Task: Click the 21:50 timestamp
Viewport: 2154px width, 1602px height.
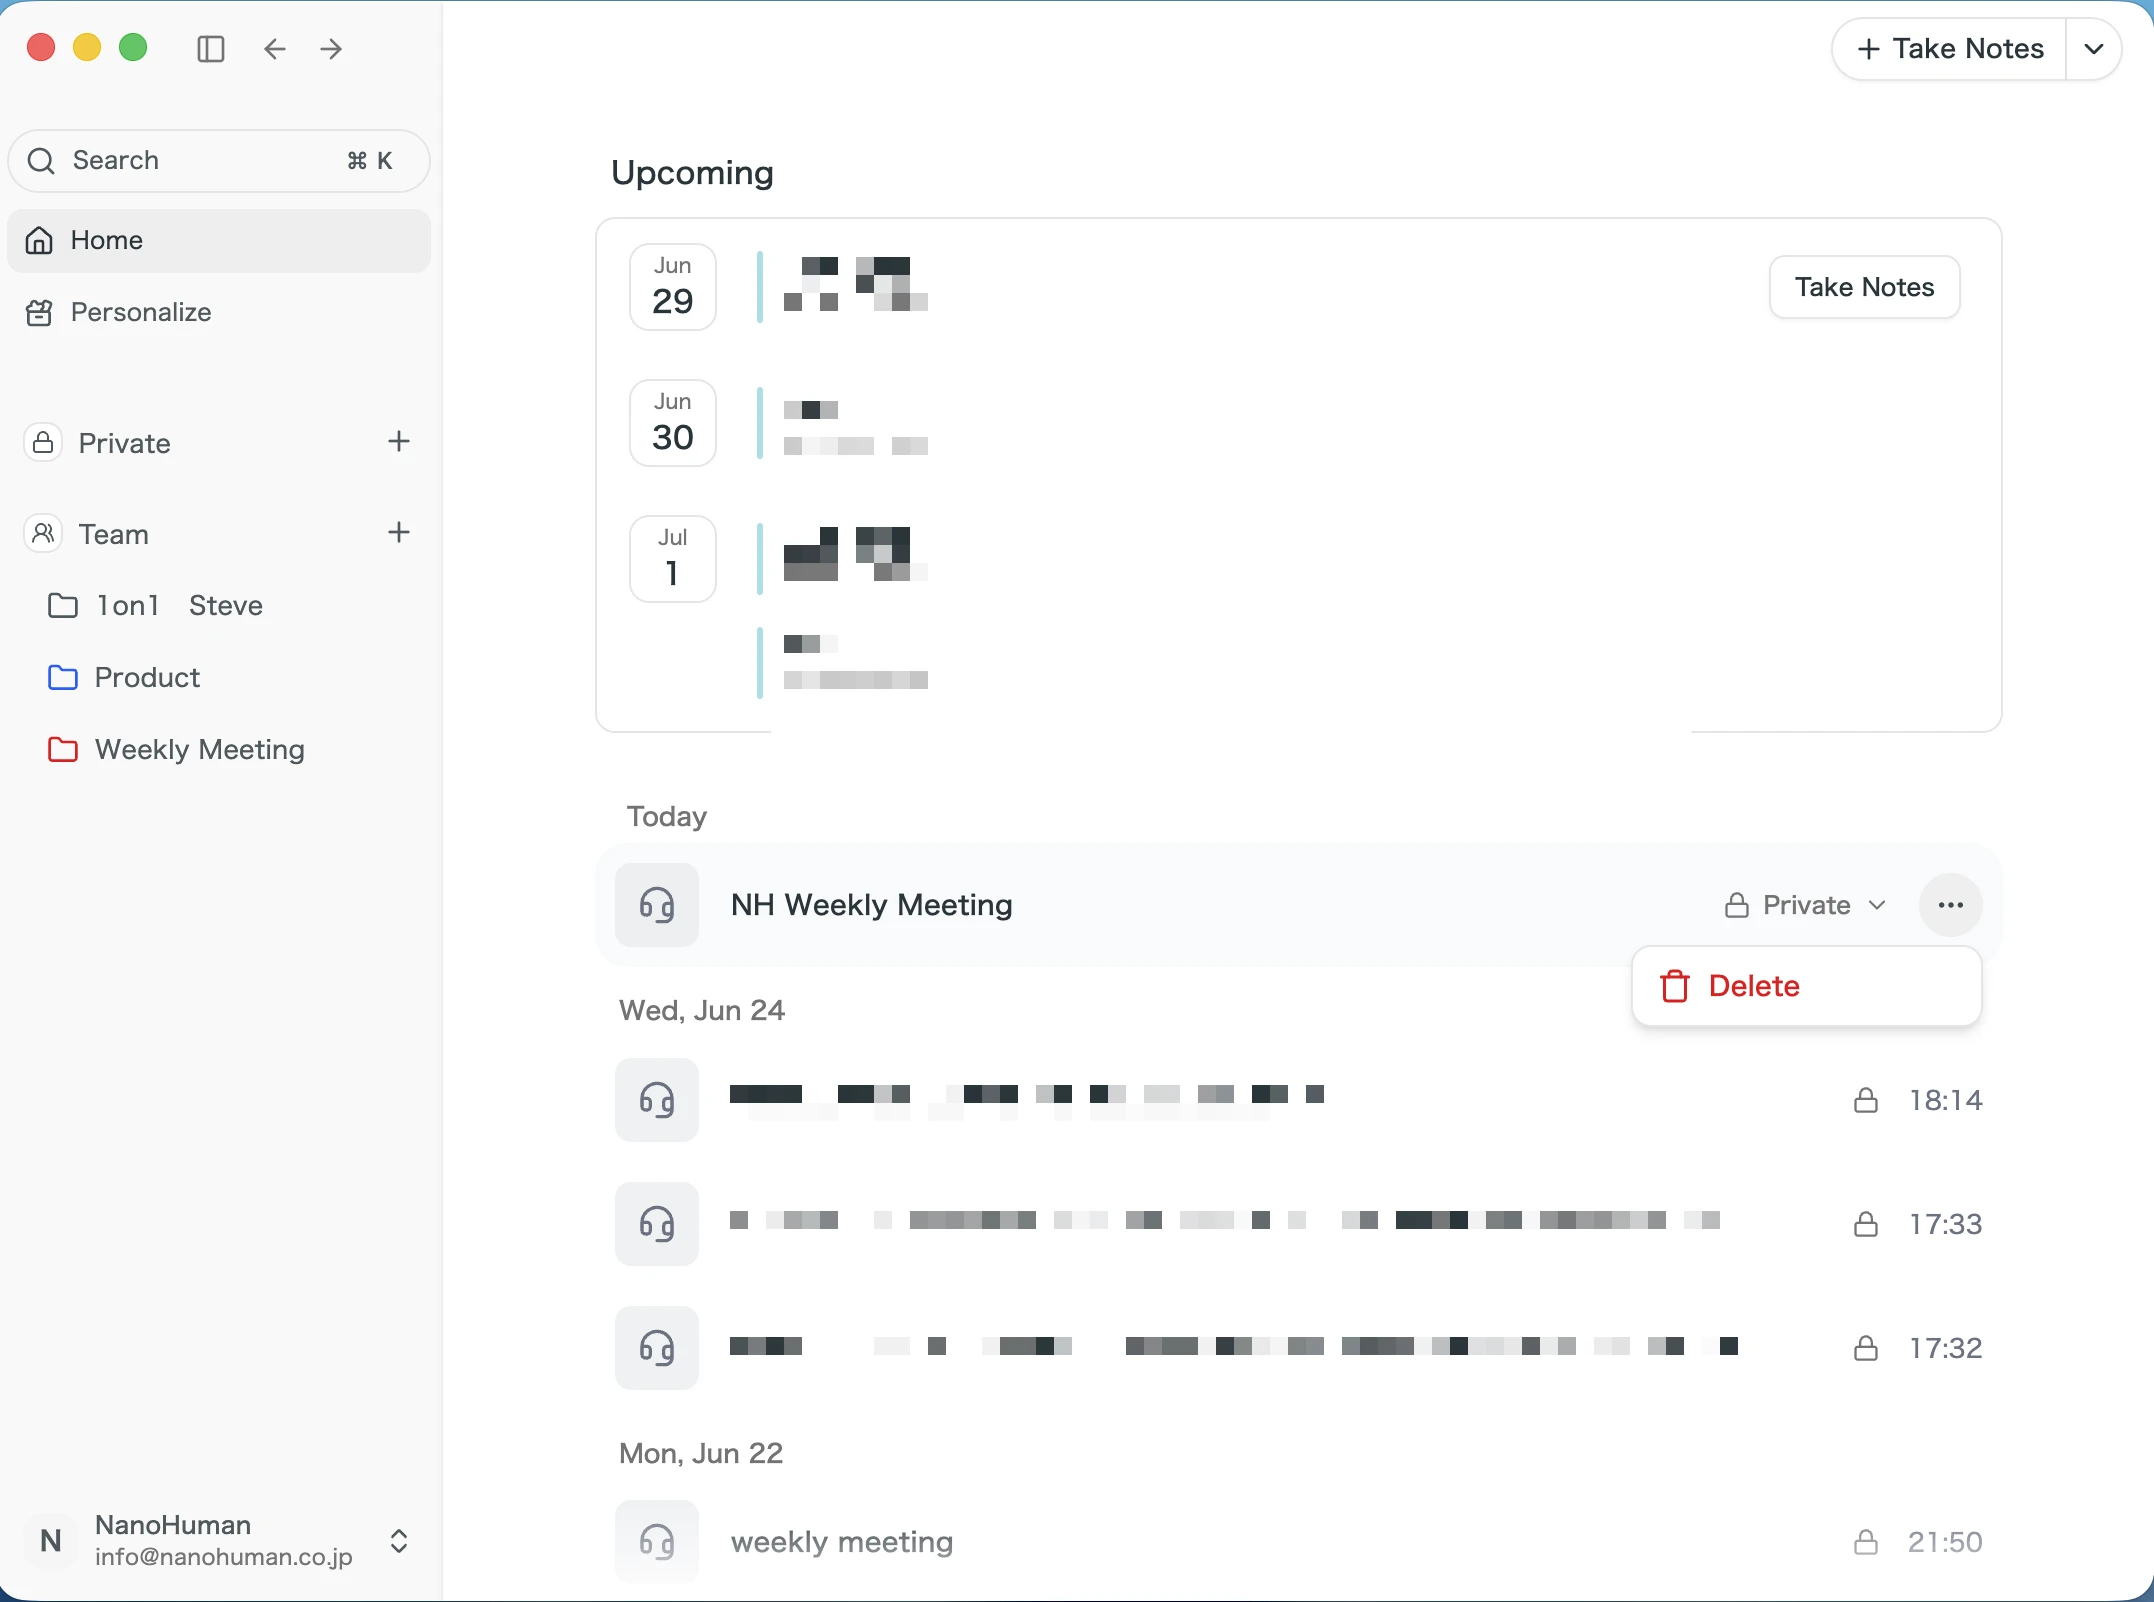Action: click(1945, 1543)
